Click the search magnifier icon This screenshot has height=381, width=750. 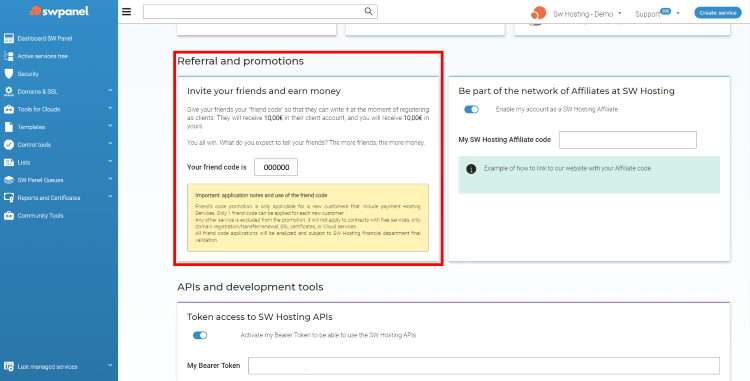pyautogui.click(x=368, y=11)
